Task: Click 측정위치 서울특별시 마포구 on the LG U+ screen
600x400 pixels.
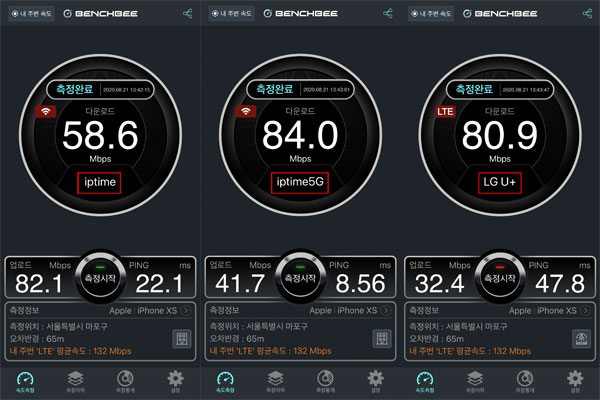Action: [x=458, y=327]
